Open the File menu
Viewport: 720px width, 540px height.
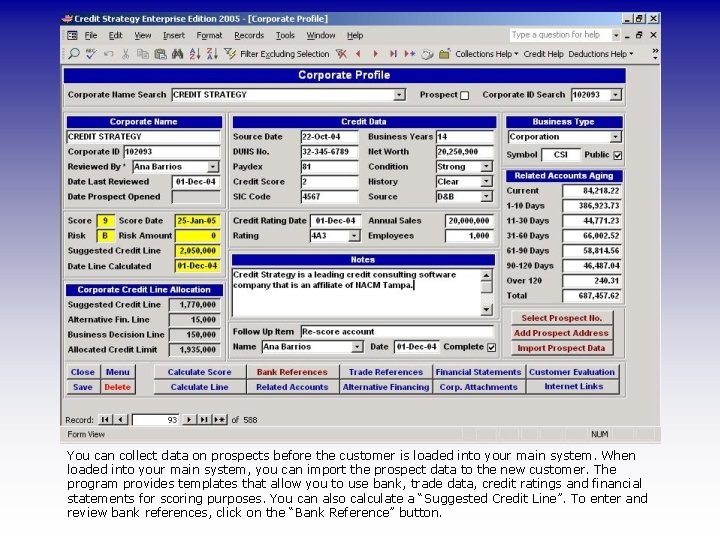[91, 35]
